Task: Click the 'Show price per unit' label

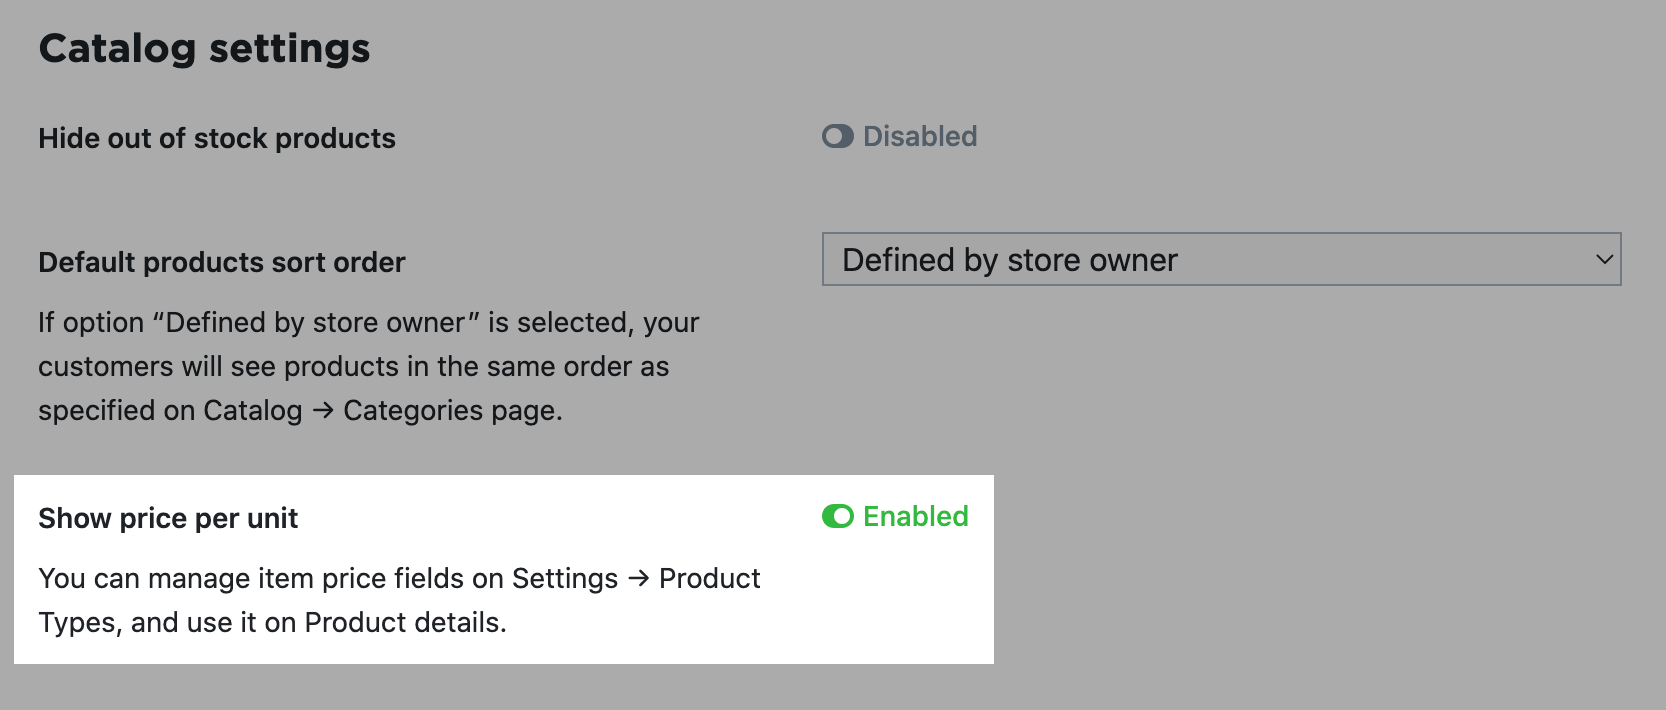Action: point(168,518)
